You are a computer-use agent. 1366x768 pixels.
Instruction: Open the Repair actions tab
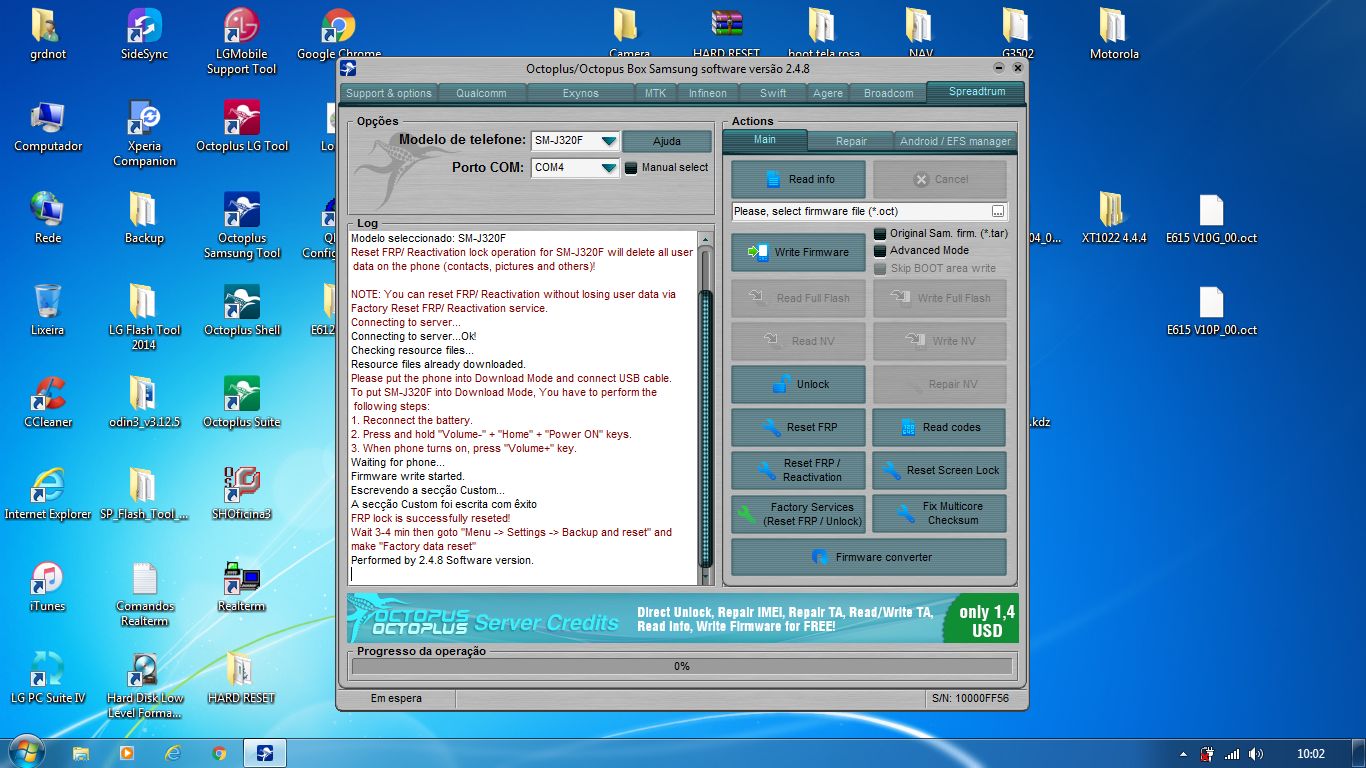pos(851,141)
